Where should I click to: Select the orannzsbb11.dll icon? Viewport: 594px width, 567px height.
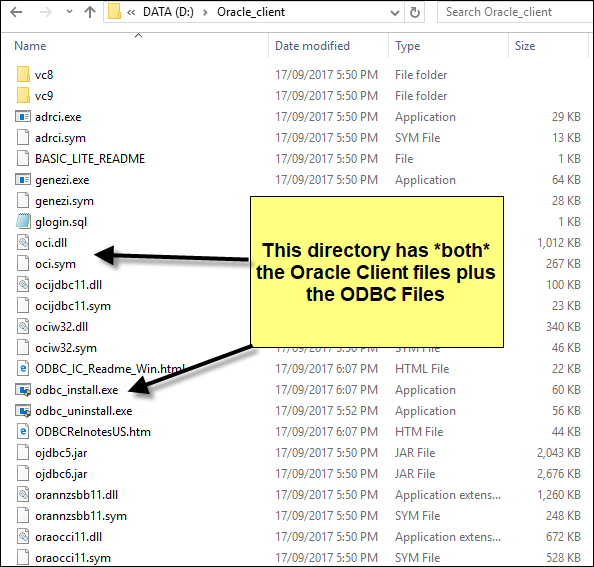point(23,494)
